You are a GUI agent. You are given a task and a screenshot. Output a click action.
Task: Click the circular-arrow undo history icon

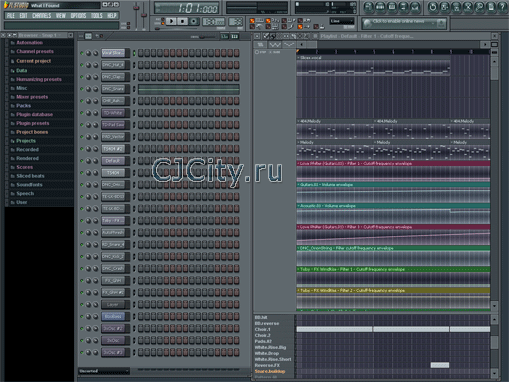[433, 7]
